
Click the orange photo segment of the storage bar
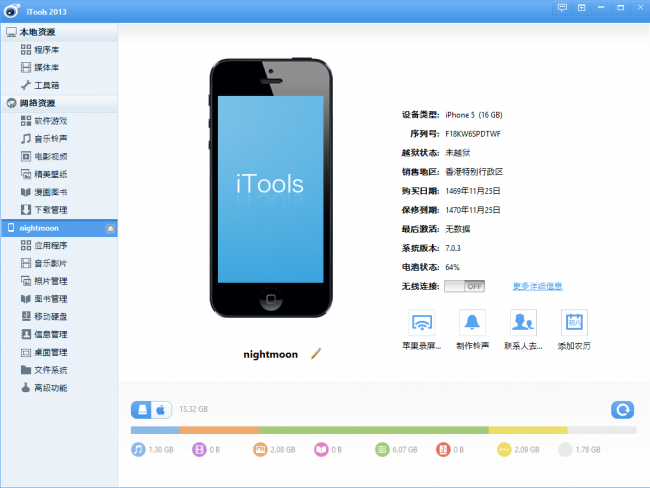tap(219, 430)
